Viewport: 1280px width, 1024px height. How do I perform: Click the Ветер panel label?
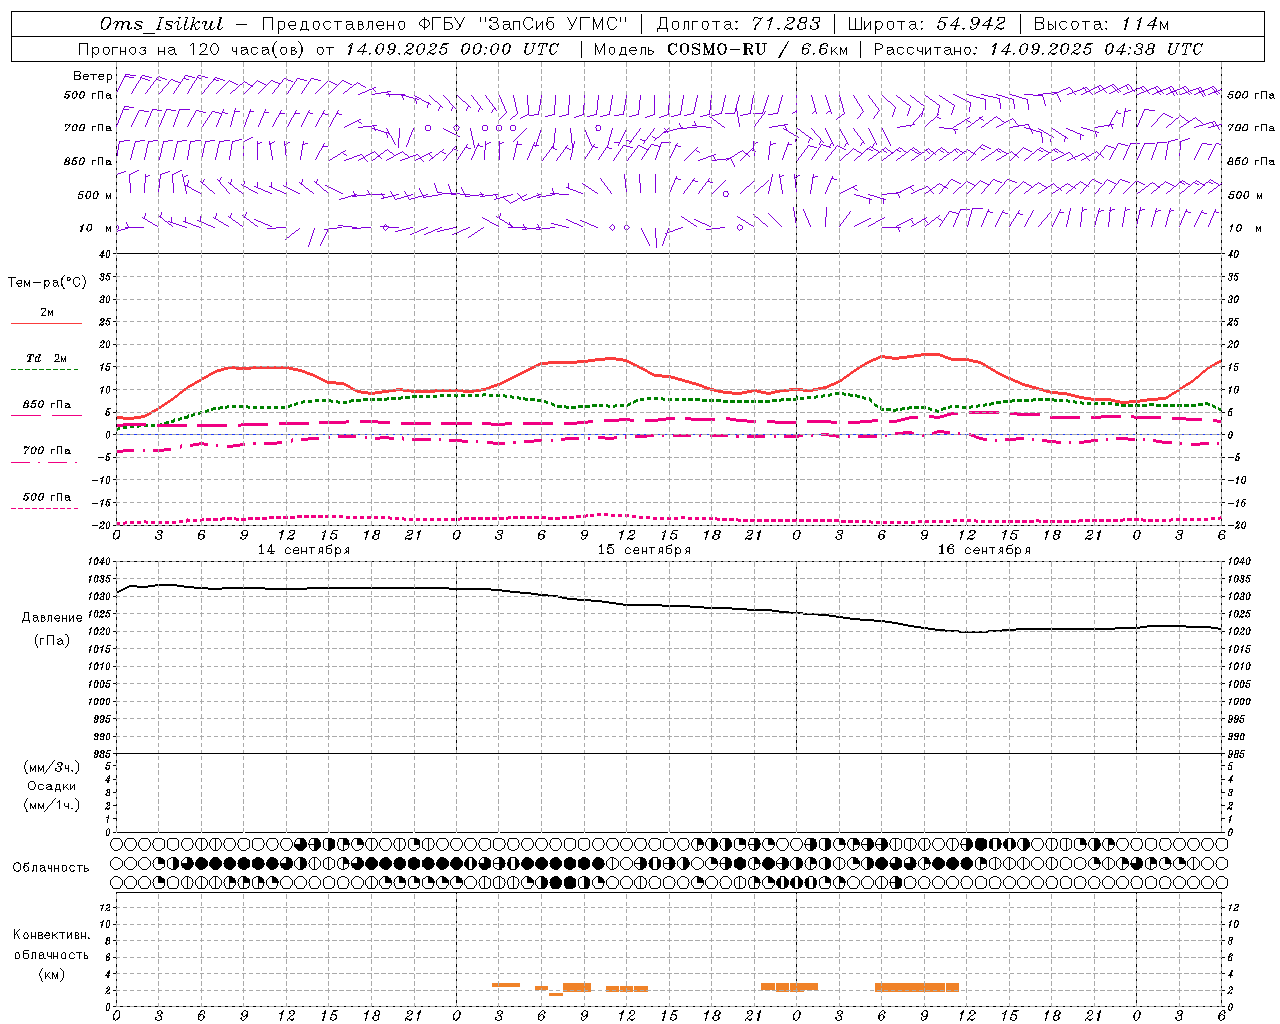92,76
